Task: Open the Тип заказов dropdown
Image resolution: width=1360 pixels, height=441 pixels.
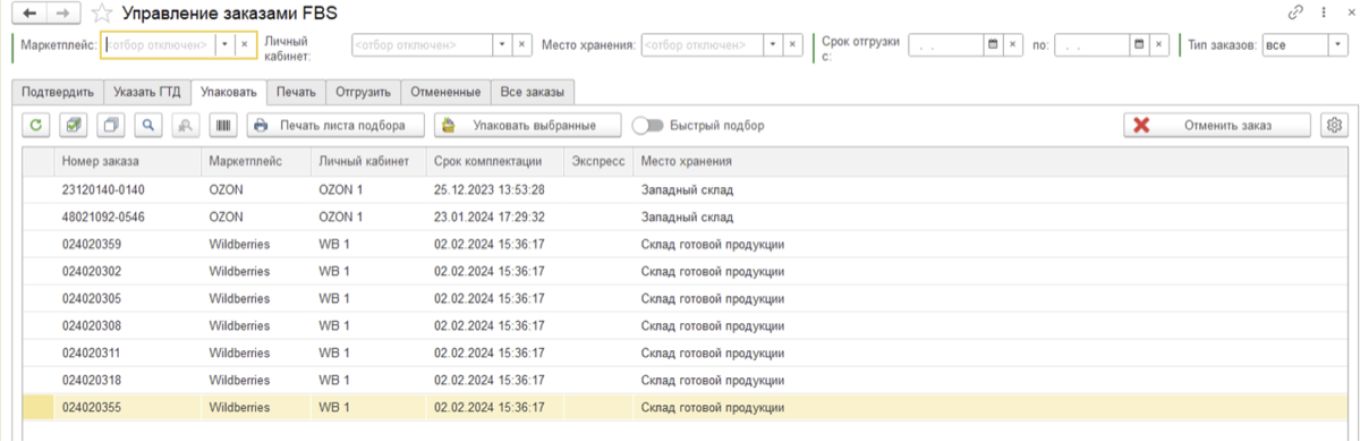Action: (1337, 45)
